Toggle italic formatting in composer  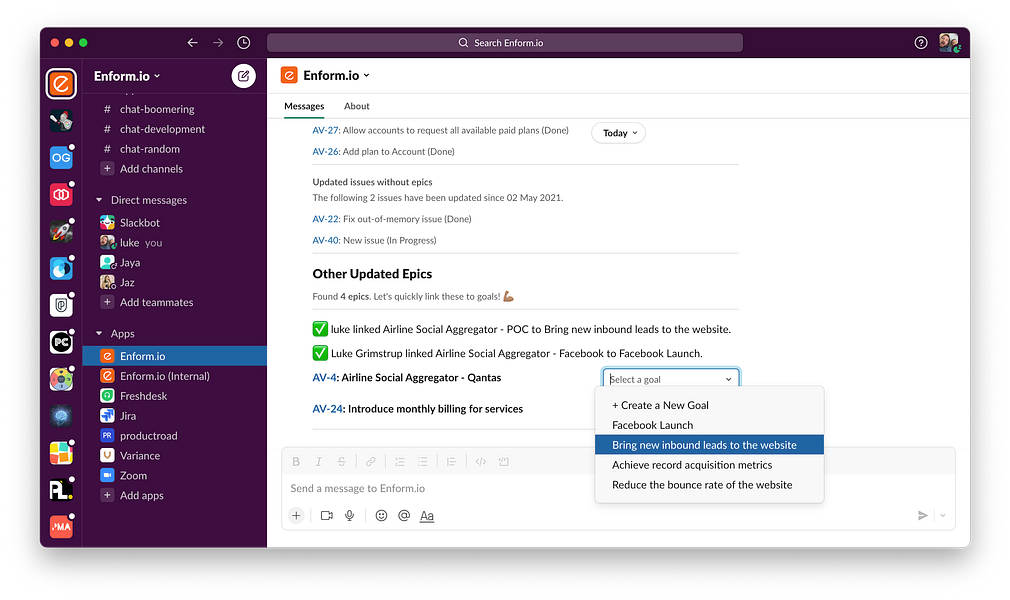pos(318,461)
